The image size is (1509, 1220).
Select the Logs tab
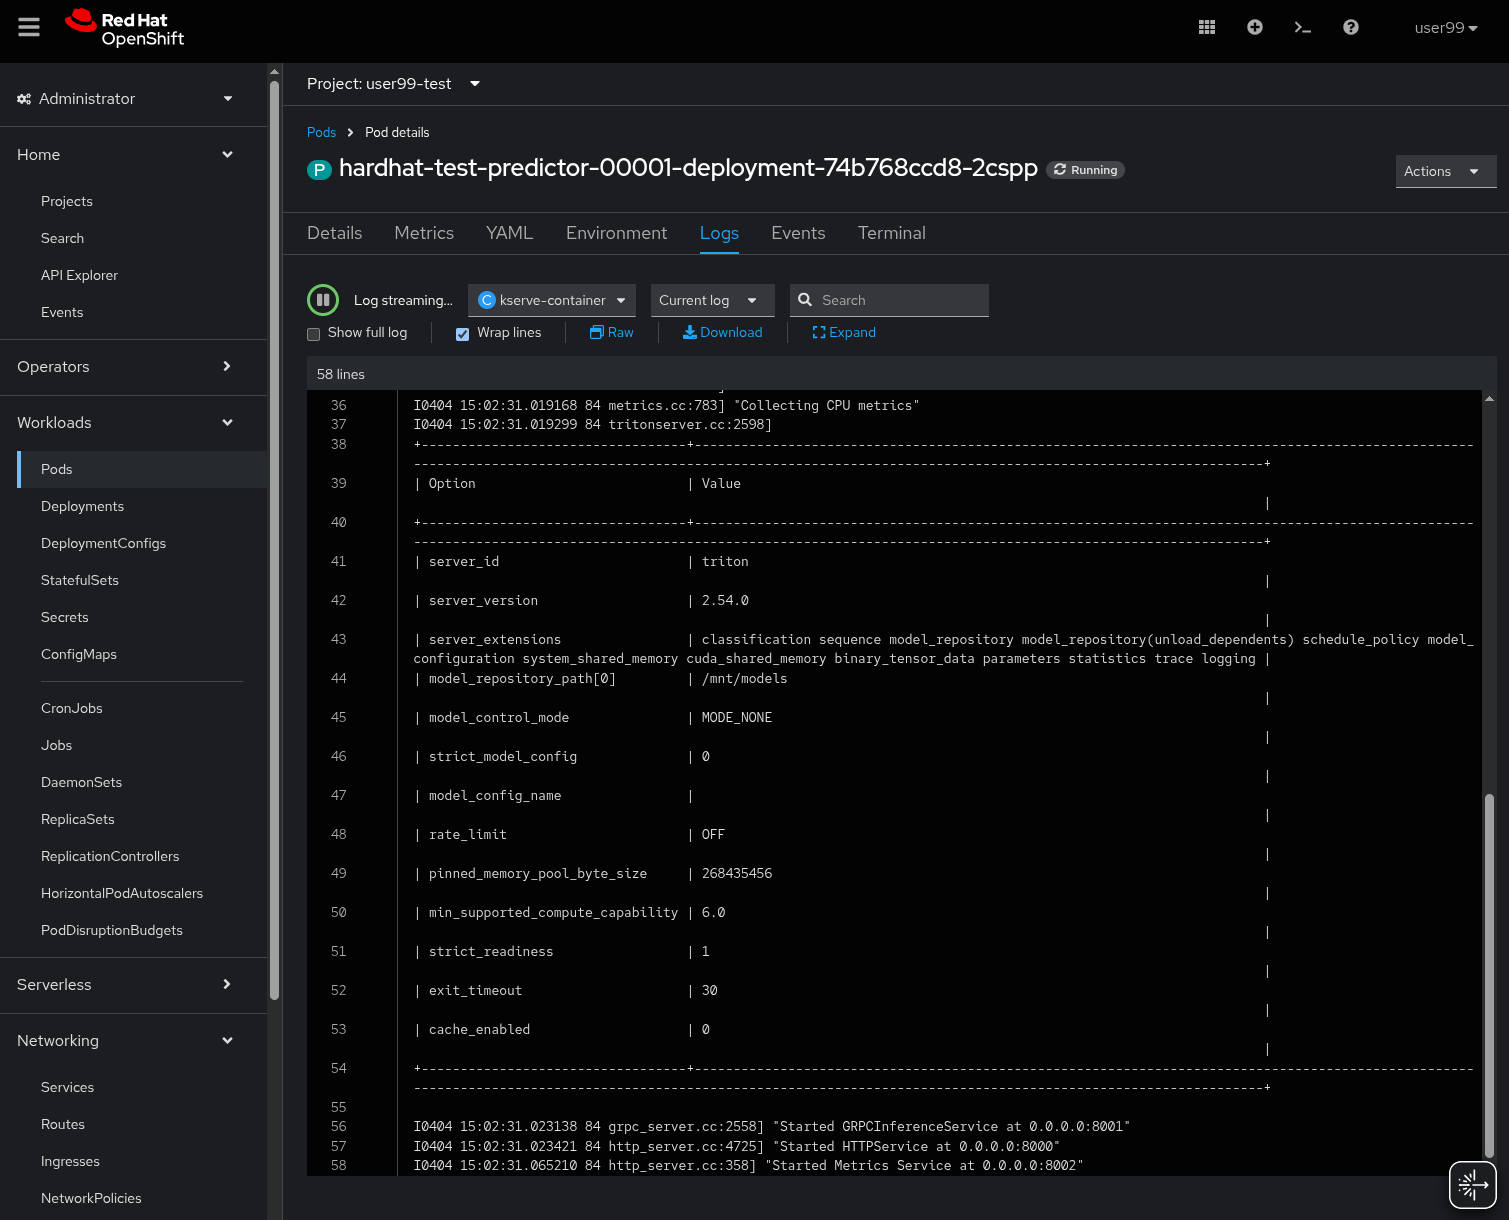[719, 233]
